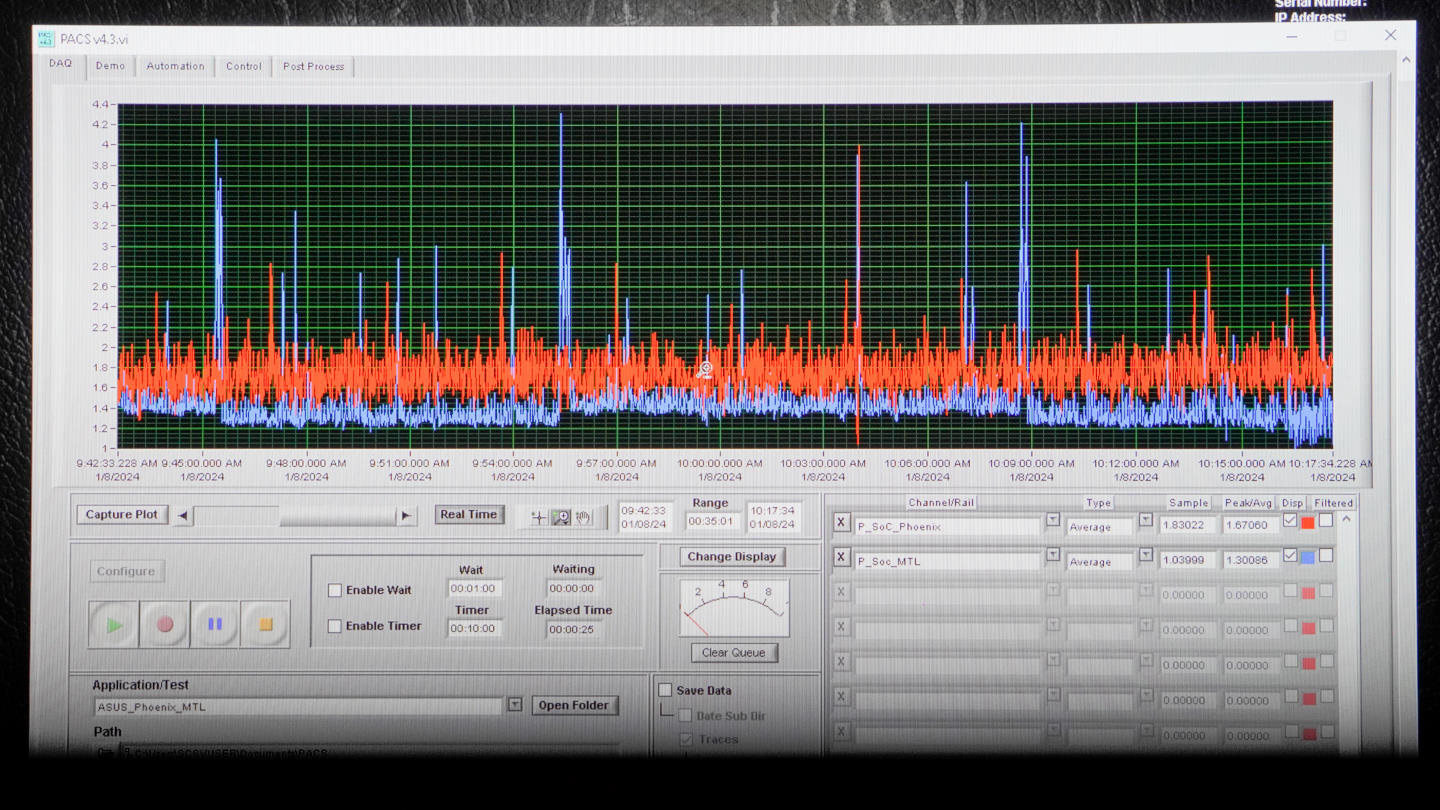
Task: Click the plot horizontal scroll slider track
Action: 295,516
